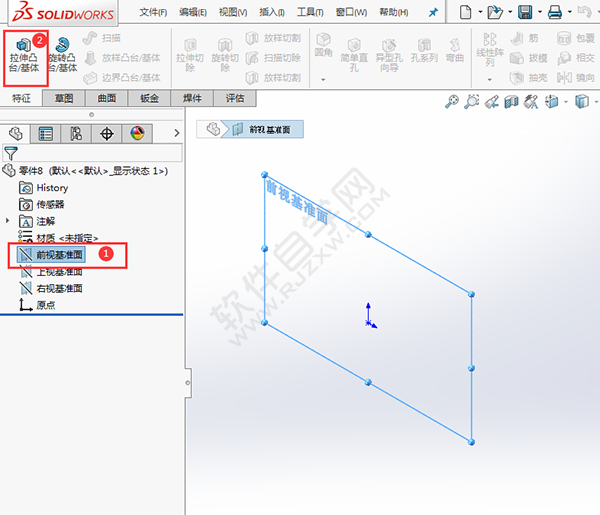Click the Shell (抽壳) tool
The width and height of the screenshot is (600, 515).
click(x=529, y=78)
